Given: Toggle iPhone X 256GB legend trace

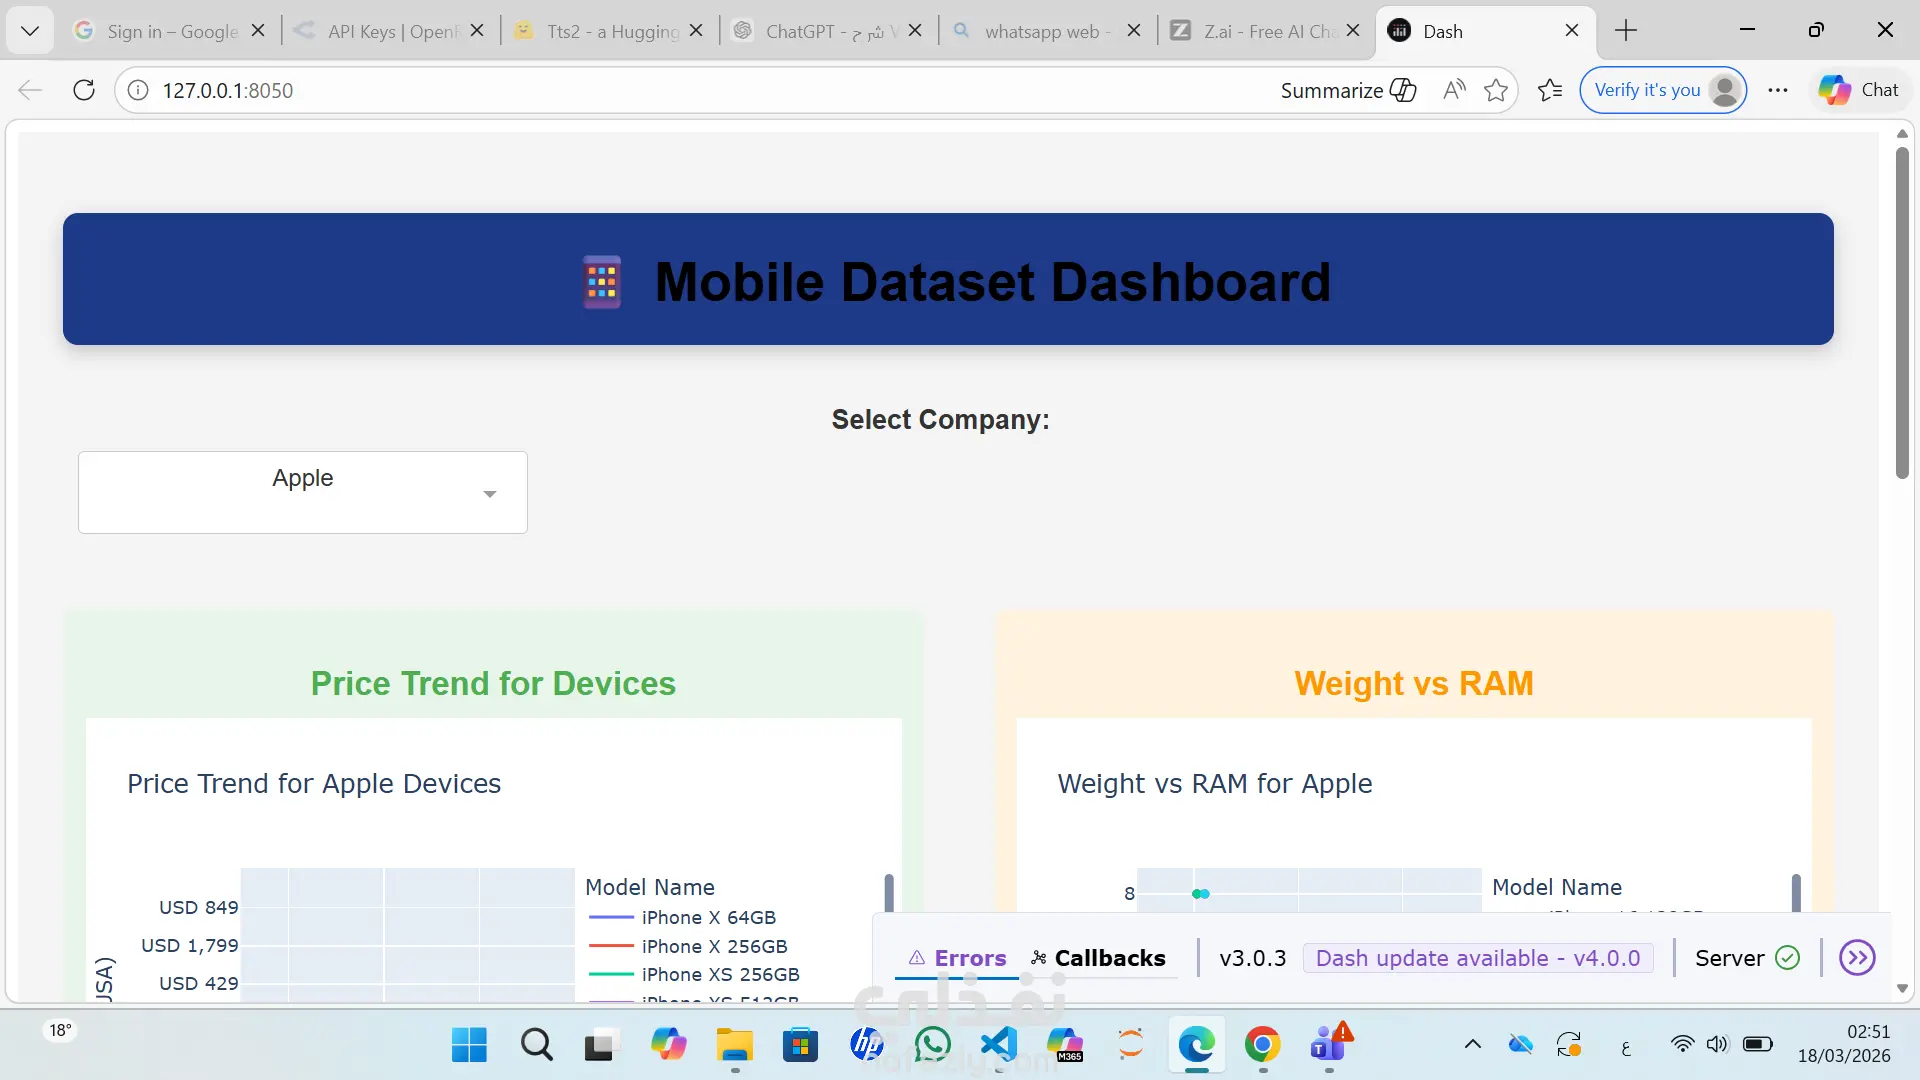Looking at the screenshot, I should click(x=713, y=946).
